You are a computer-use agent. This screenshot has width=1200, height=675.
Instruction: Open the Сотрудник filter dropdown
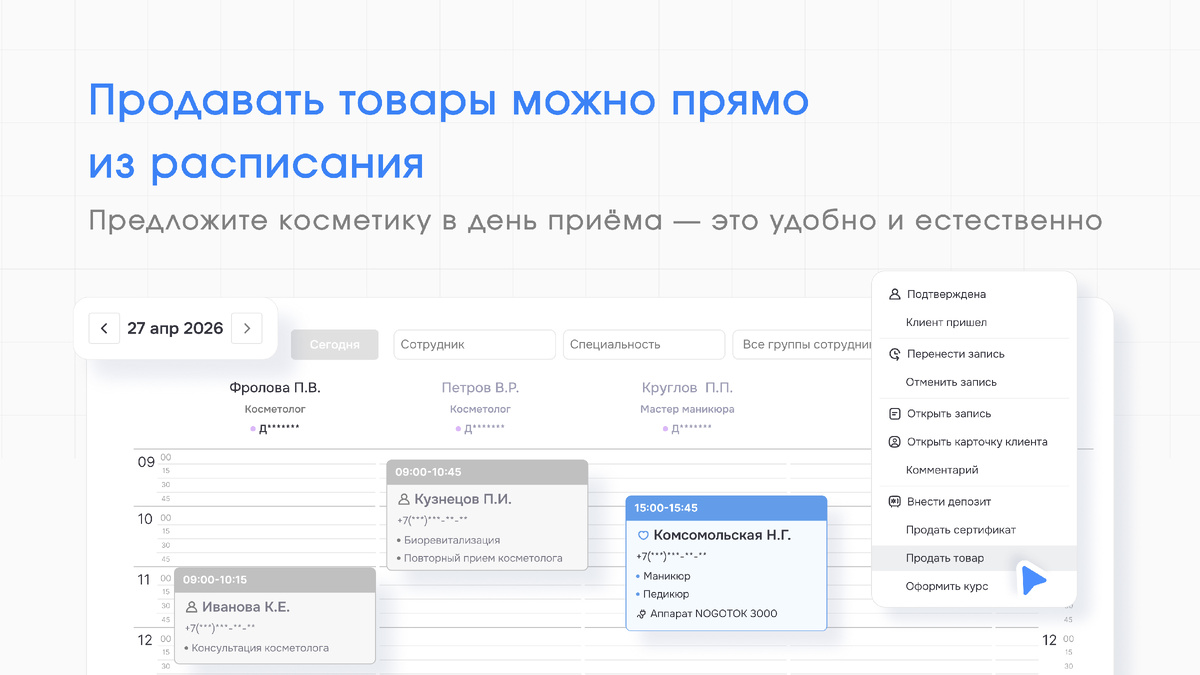[474, 344]
